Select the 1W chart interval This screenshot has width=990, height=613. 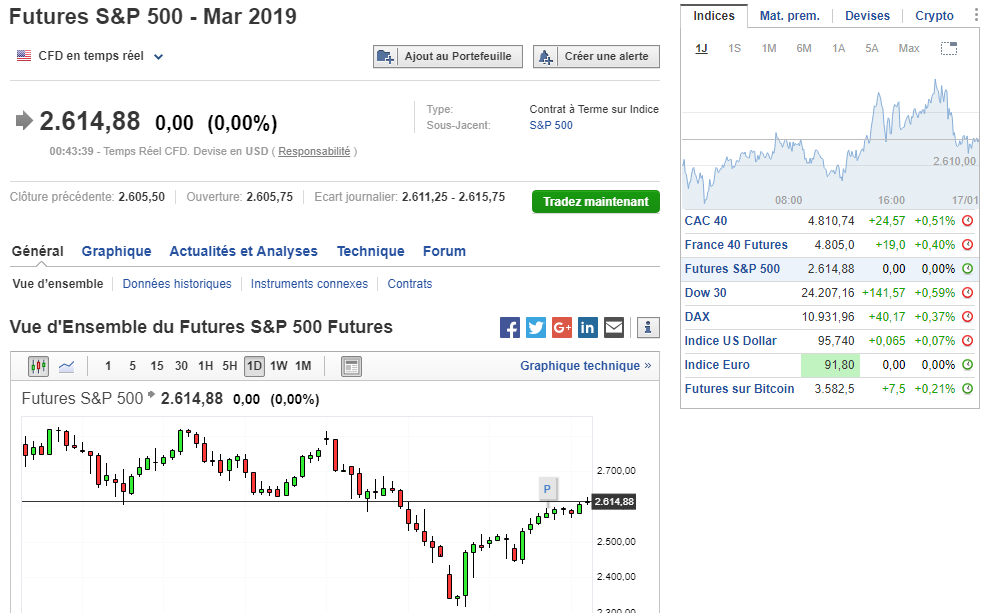pyautogui.click(x=279, y=366)
